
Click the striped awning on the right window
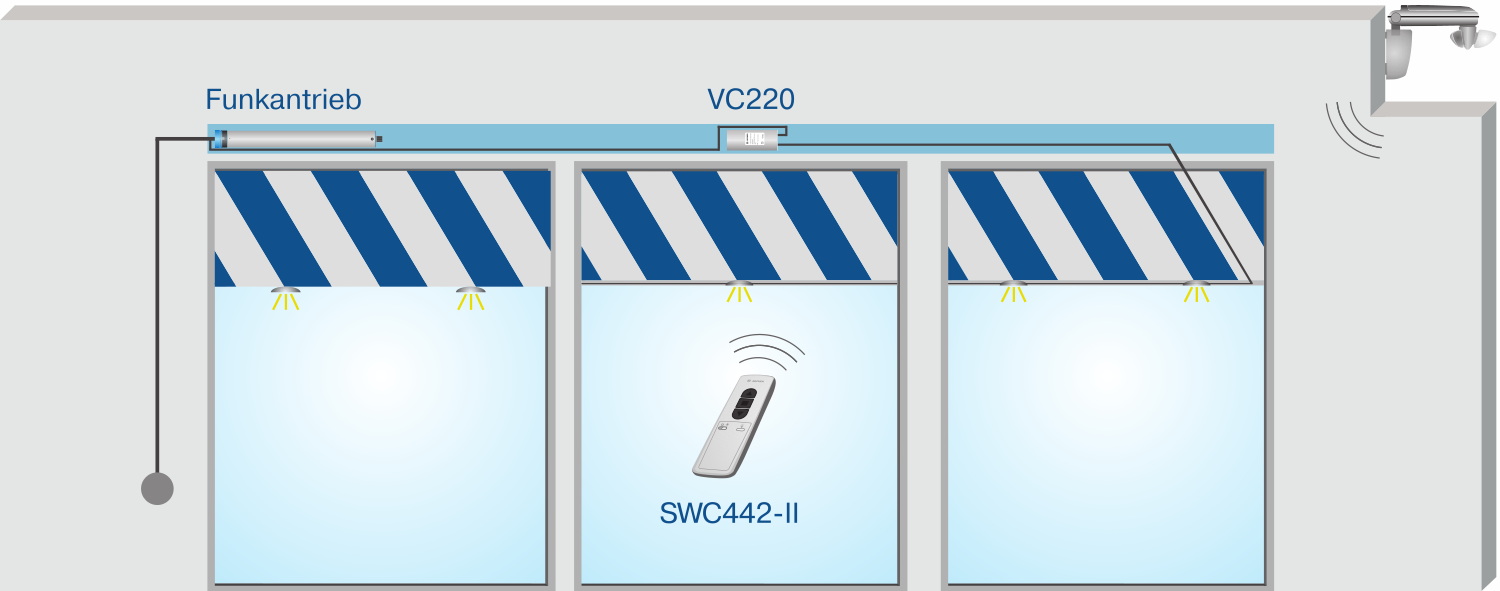click(x=1106, y=226)
